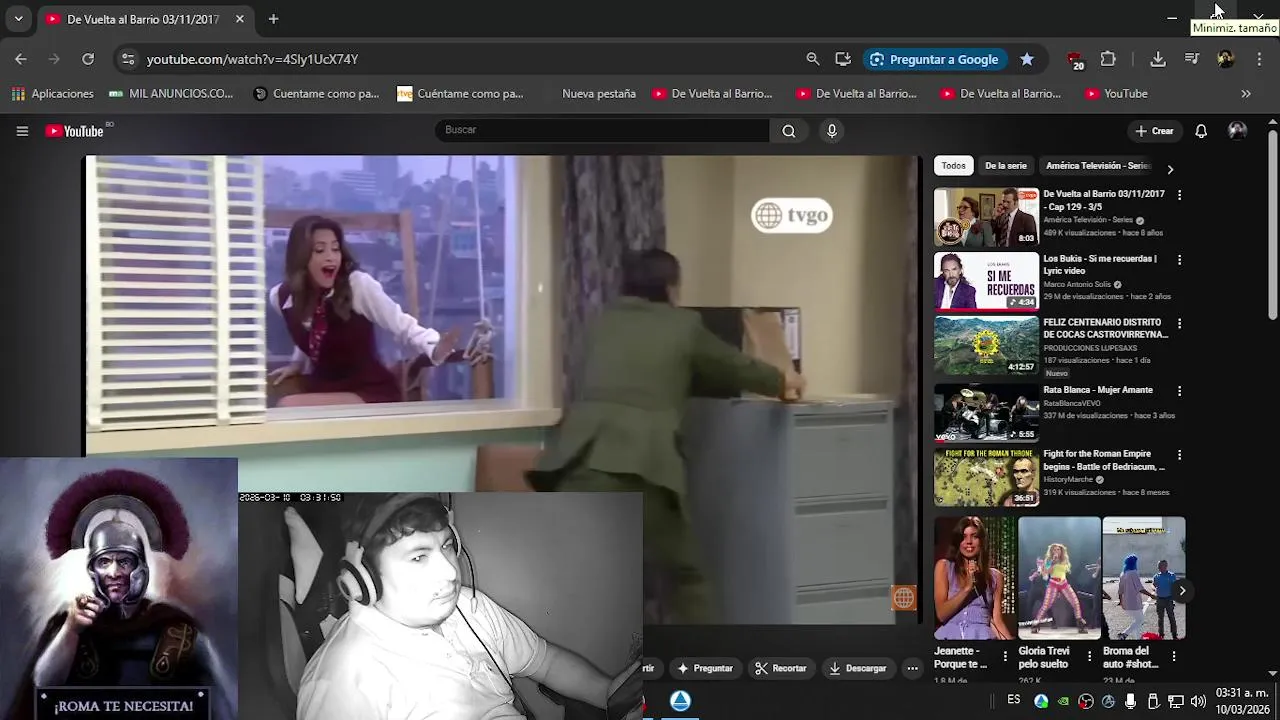Select the De la serie filter chip
The width and height of the screenshot is (1280, 720).
1006,166
